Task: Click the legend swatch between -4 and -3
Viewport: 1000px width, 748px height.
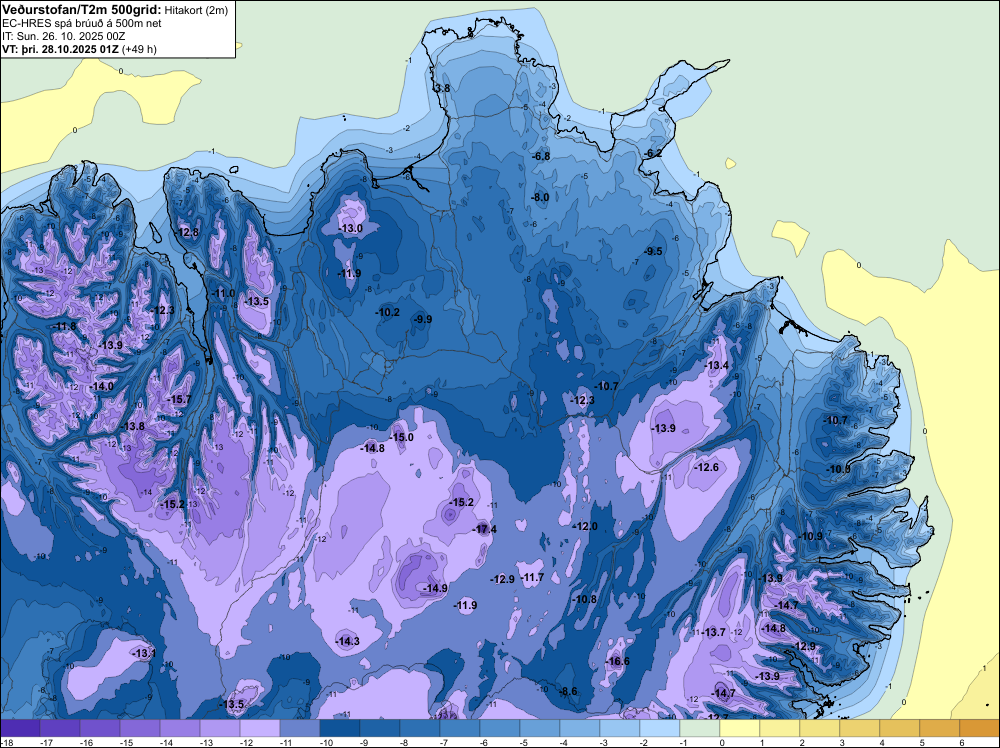Action: point(580,728)
